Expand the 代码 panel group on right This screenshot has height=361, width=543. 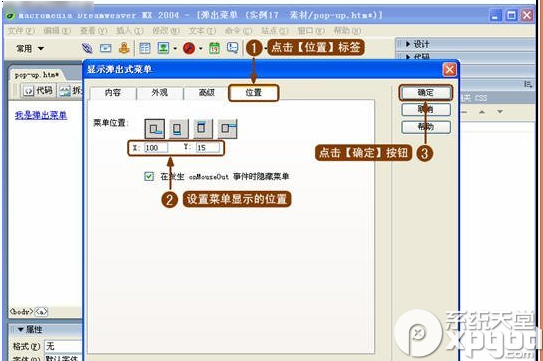pyautogui.click(x=417, y=56)
